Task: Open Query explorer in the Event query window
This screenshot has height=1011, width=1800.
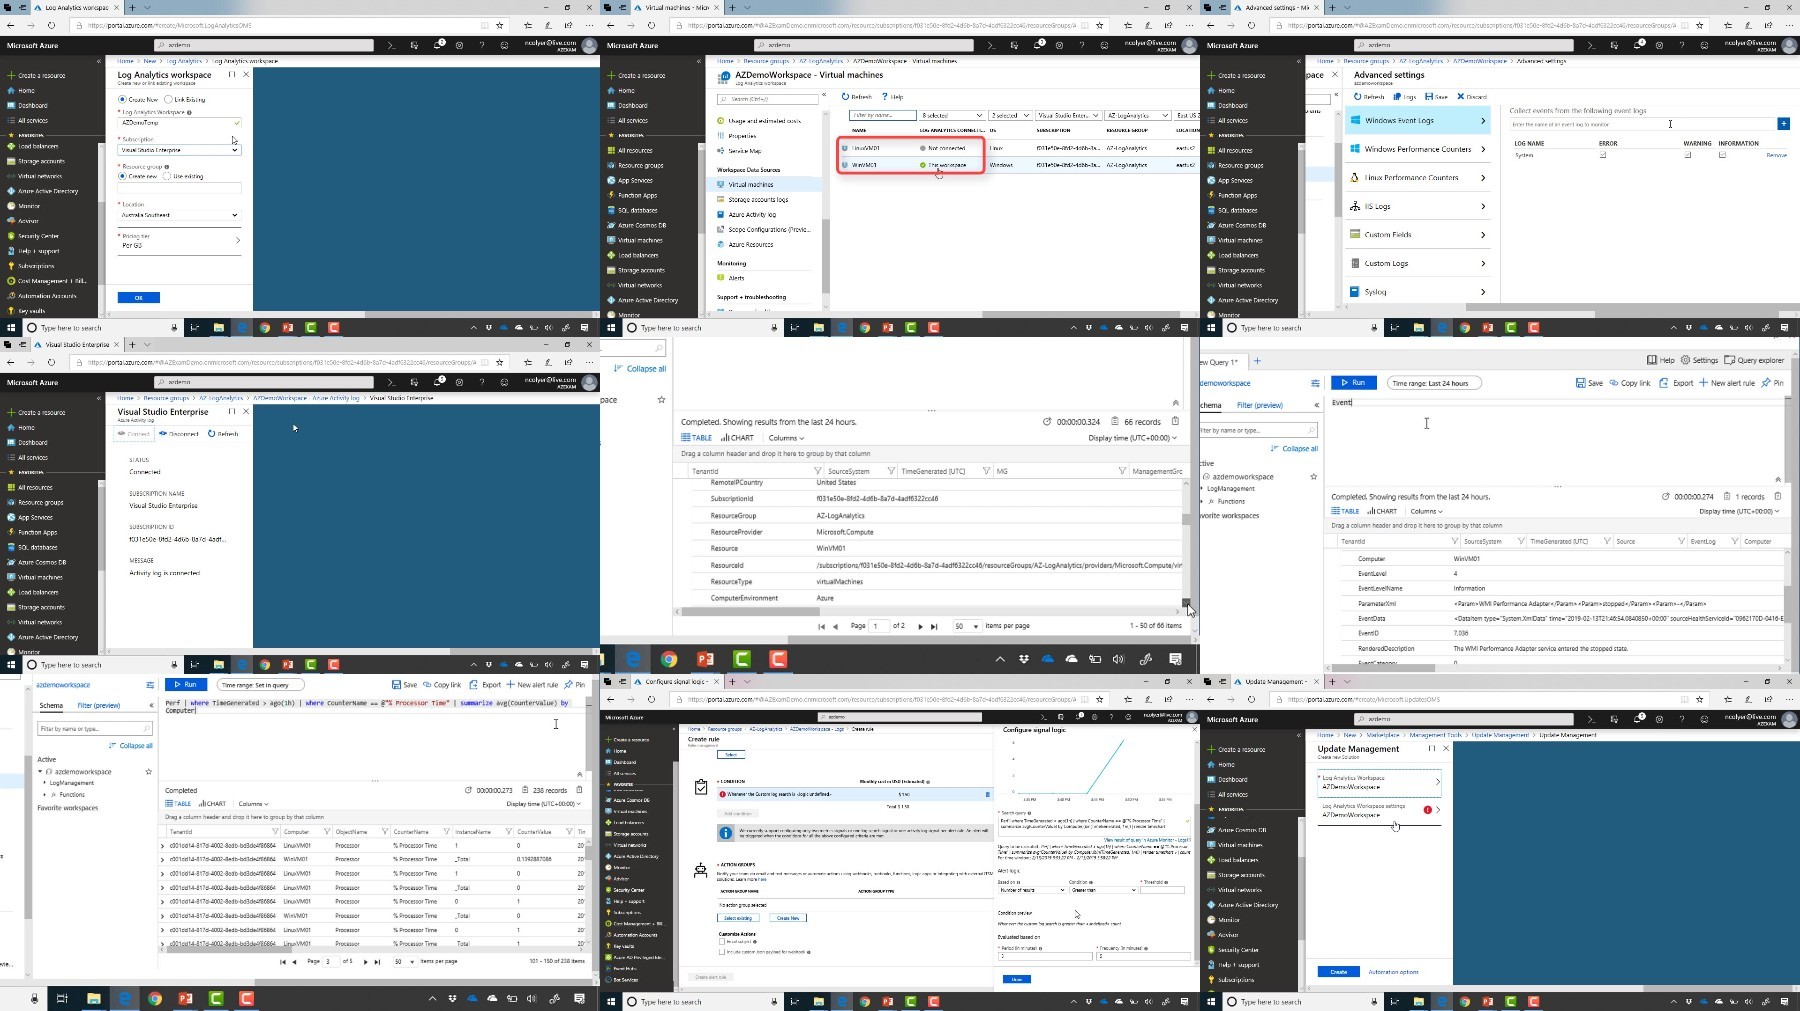Action: [1754, 360]
